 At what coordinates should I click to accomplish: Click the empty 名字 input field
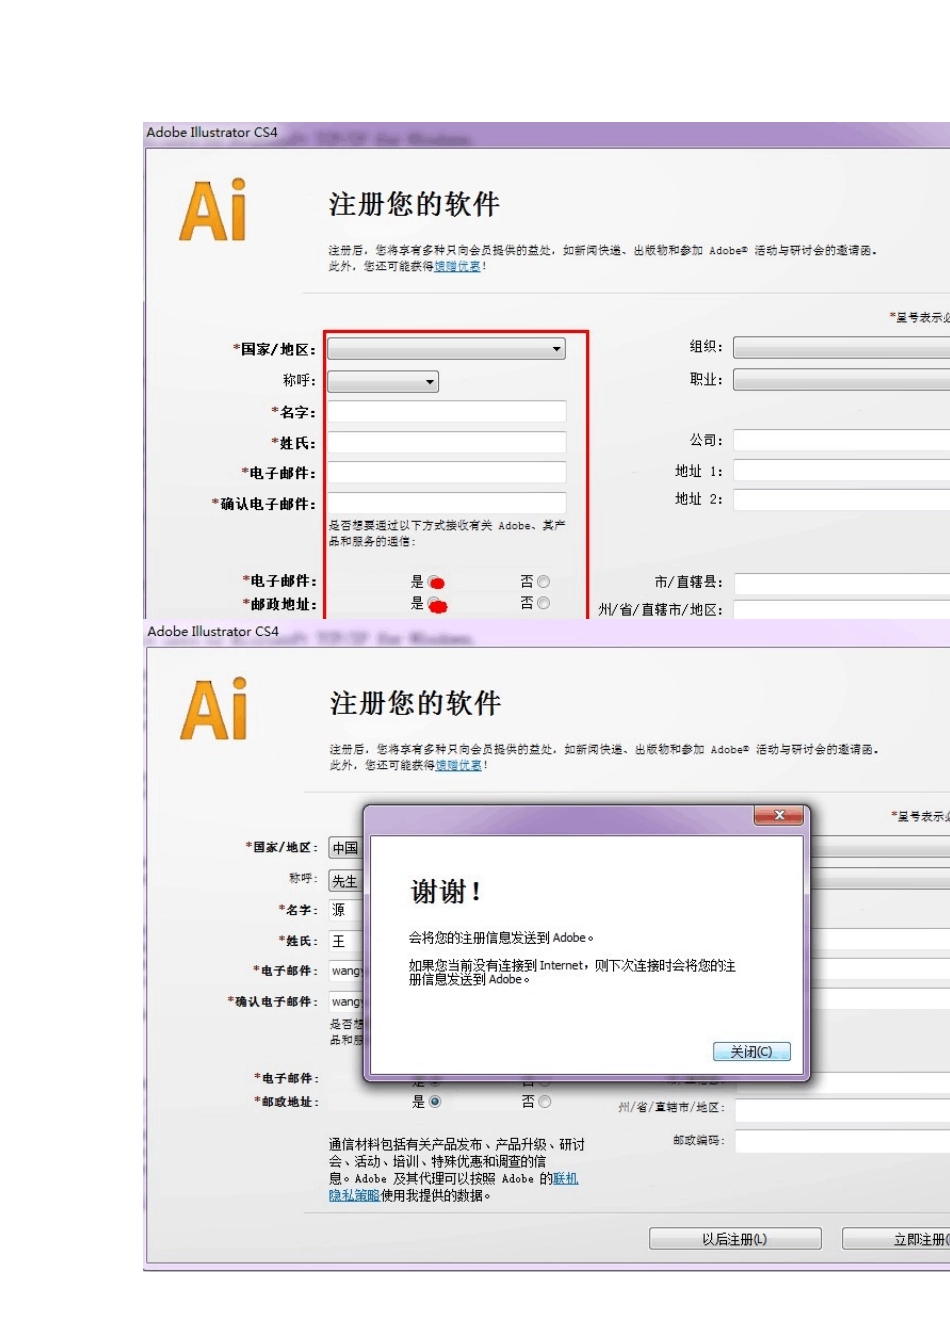tap(446, 412)
